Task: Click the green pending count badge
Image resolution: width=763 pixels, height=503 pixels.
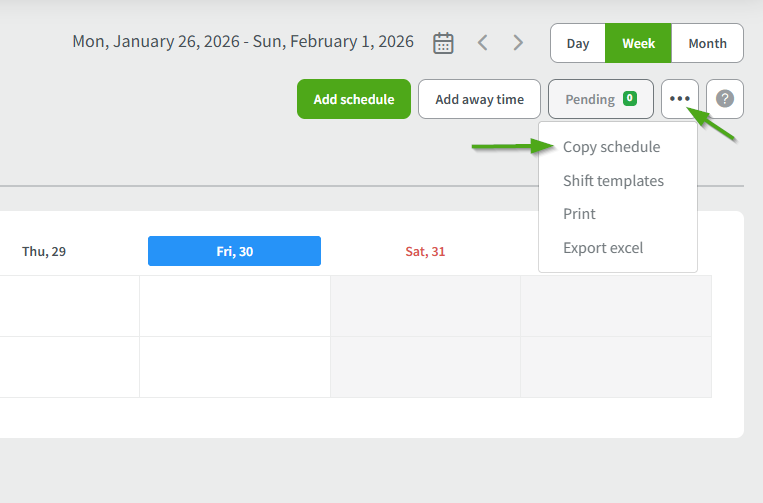Action: [x=629, y=99]
